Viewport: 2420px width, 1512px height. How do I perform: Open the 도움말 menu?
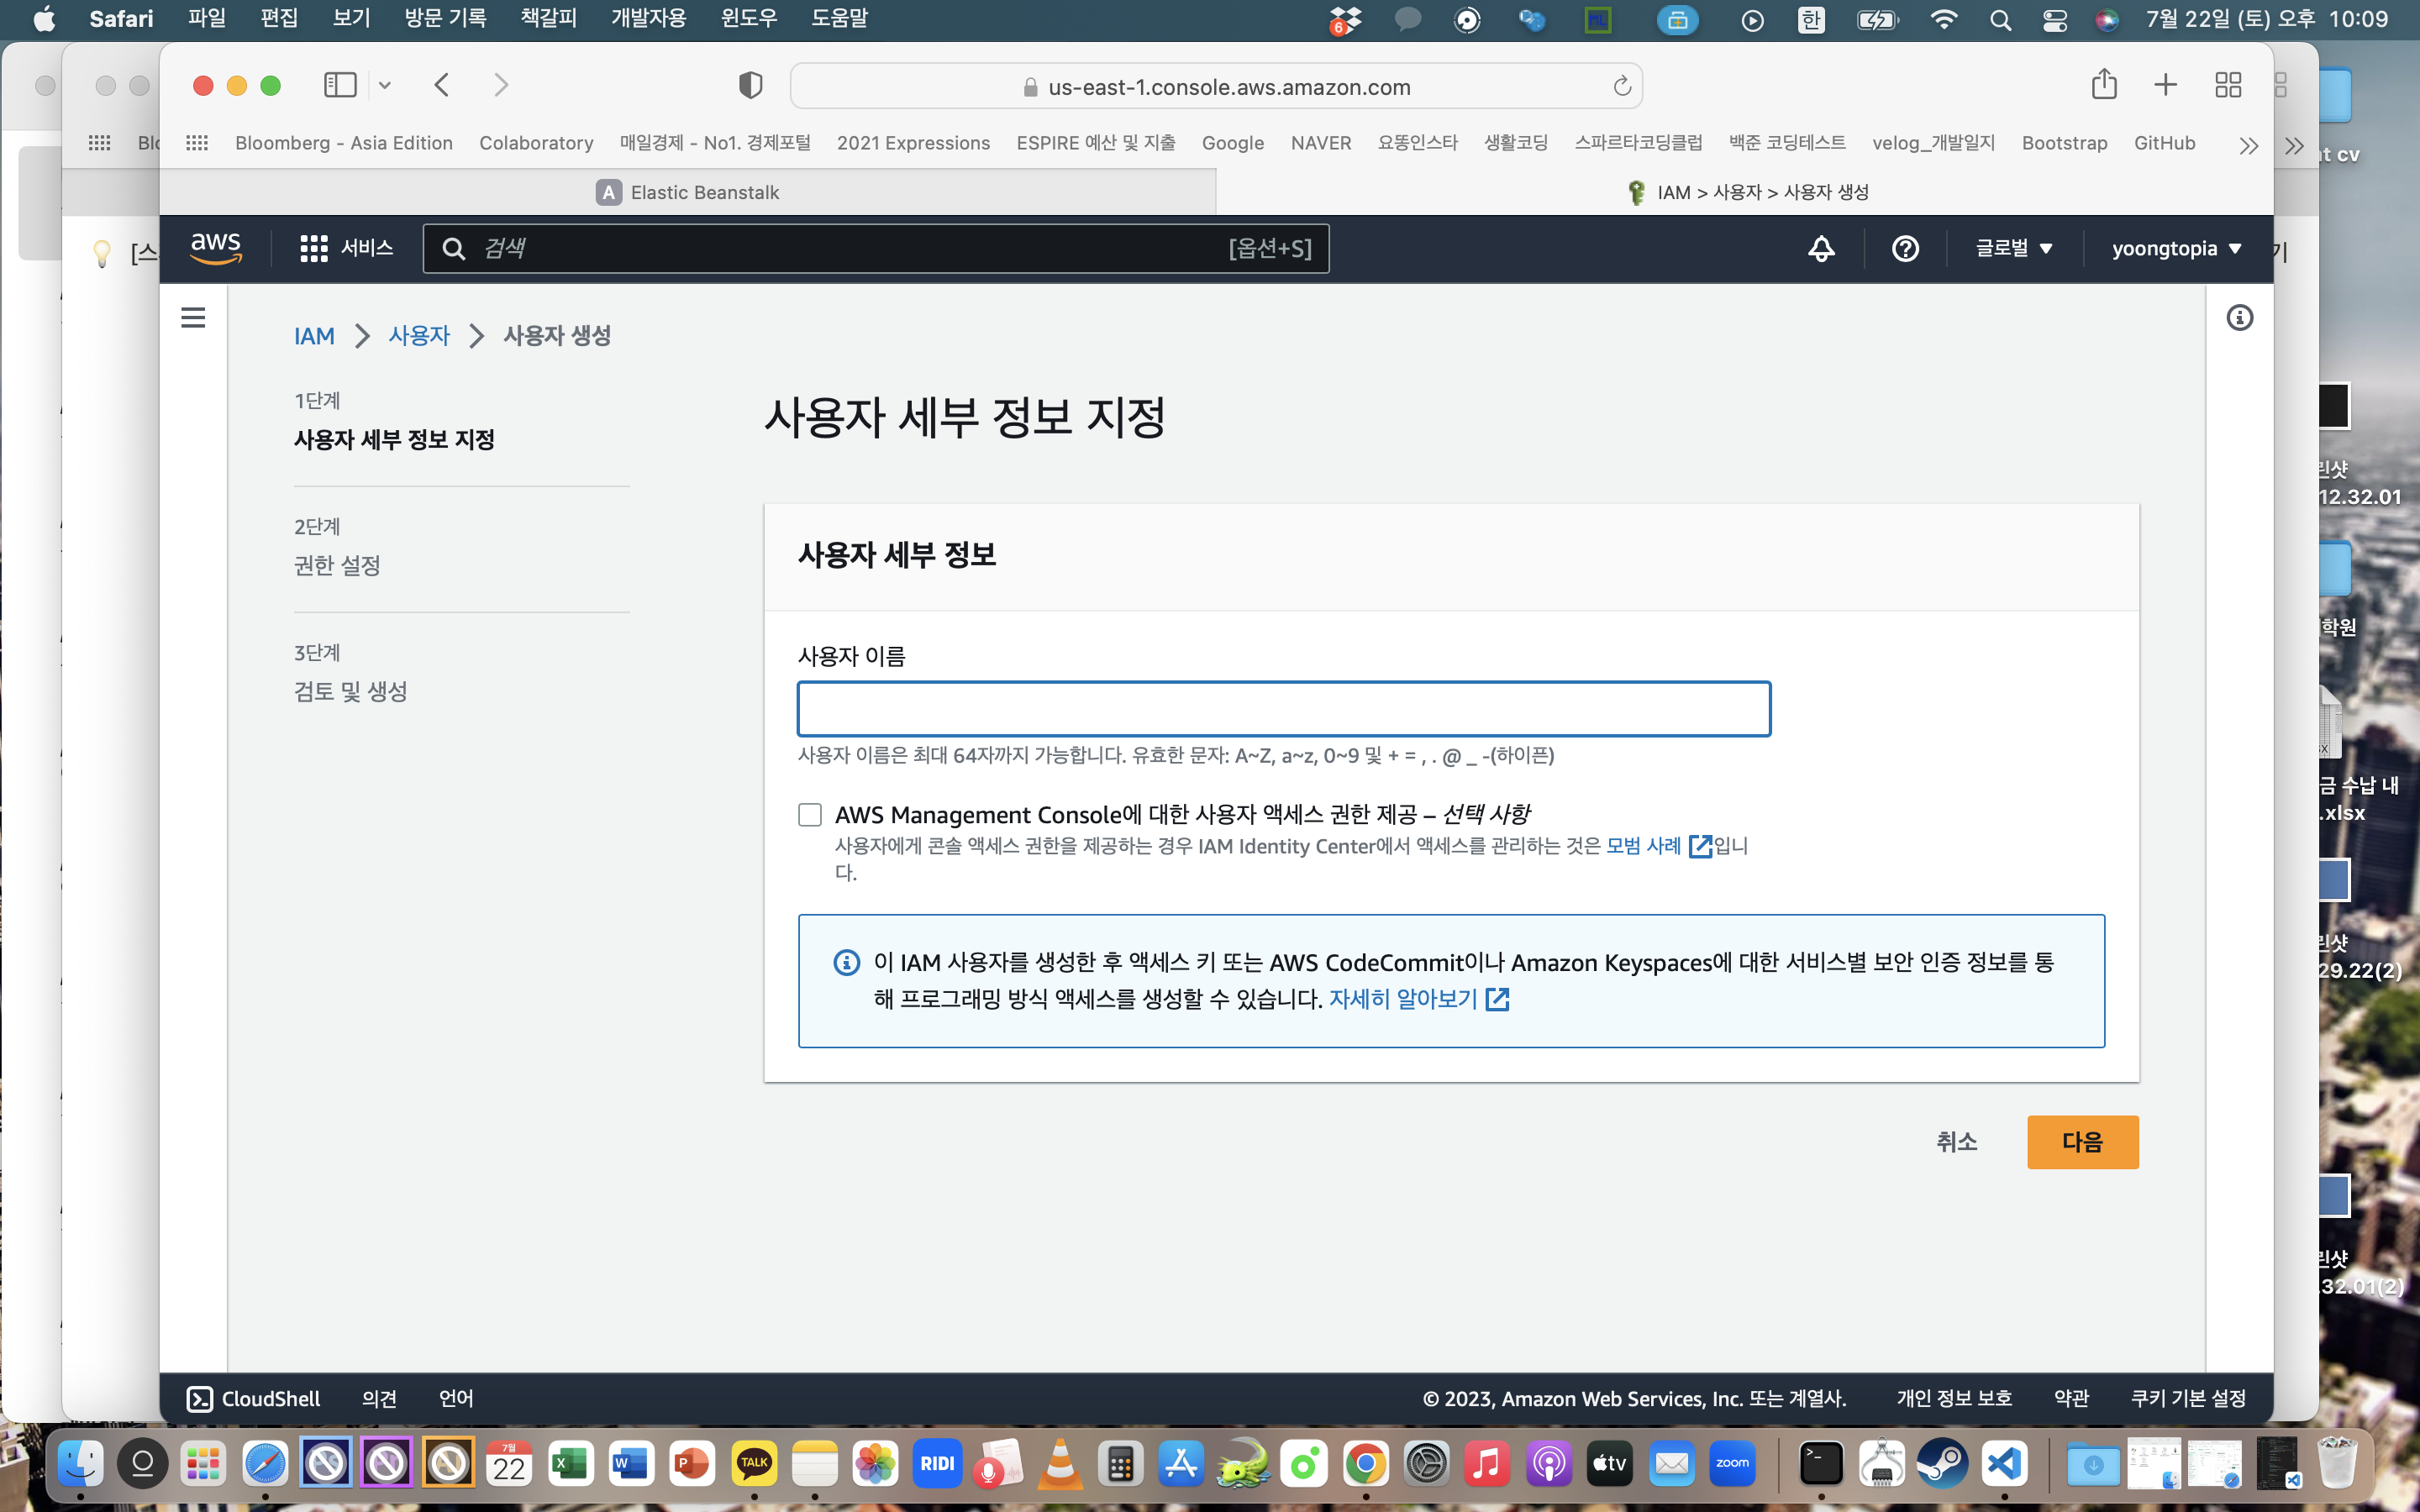(839, 19)
